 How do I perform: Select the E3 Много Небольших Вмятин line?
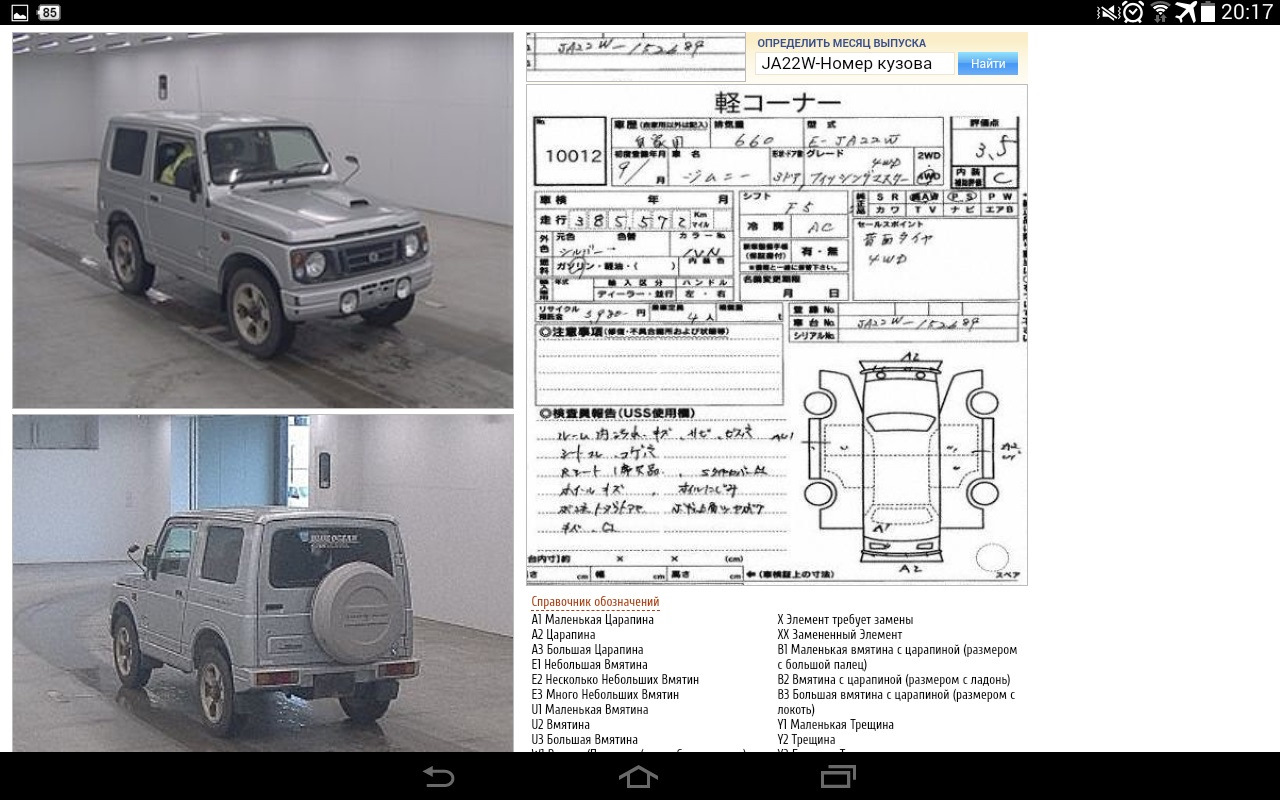tap(605, 695)
